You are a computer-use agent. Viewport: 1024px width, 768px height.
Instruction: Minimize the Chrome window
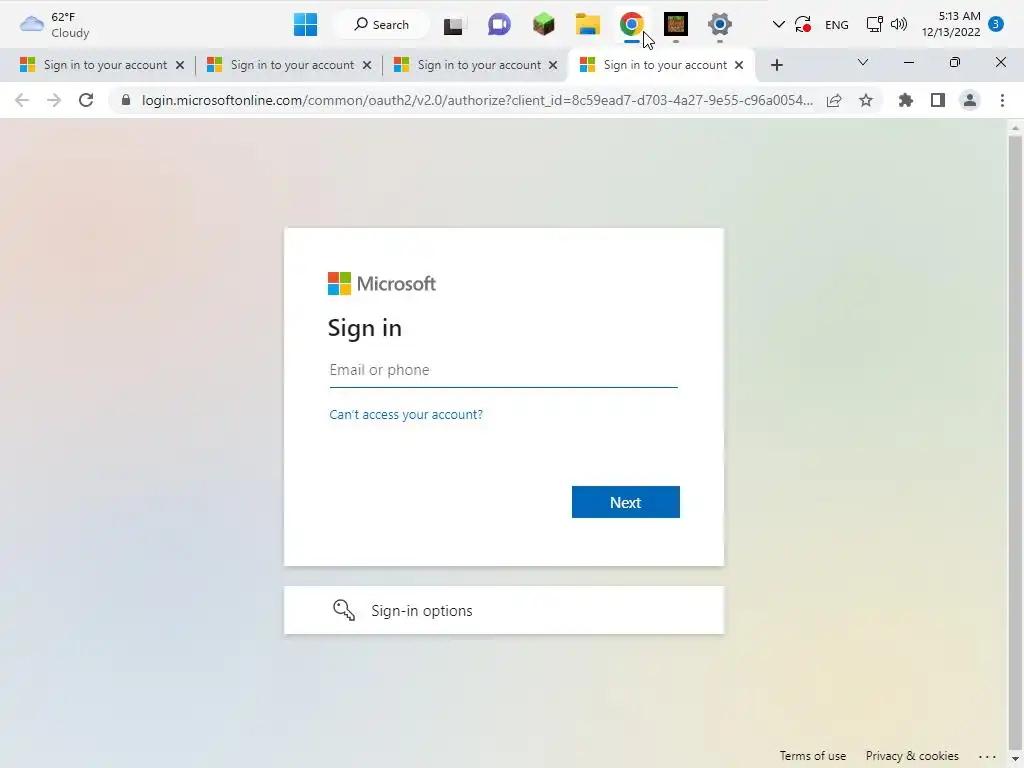click(x=908, y=63)
